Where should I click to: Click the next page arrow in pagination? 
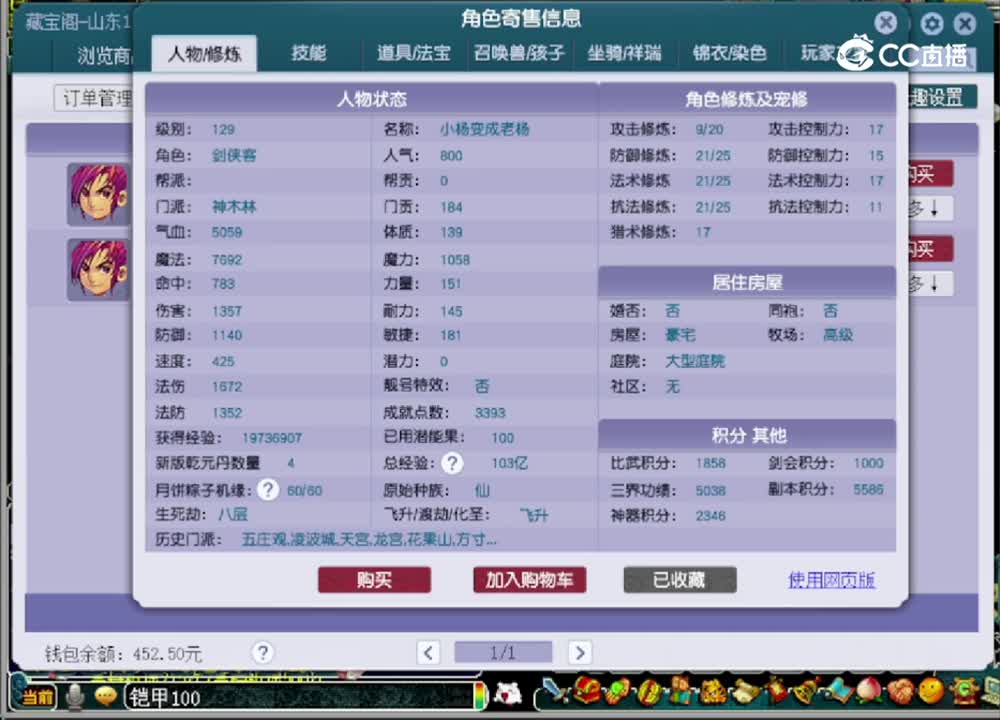(580, 652)
